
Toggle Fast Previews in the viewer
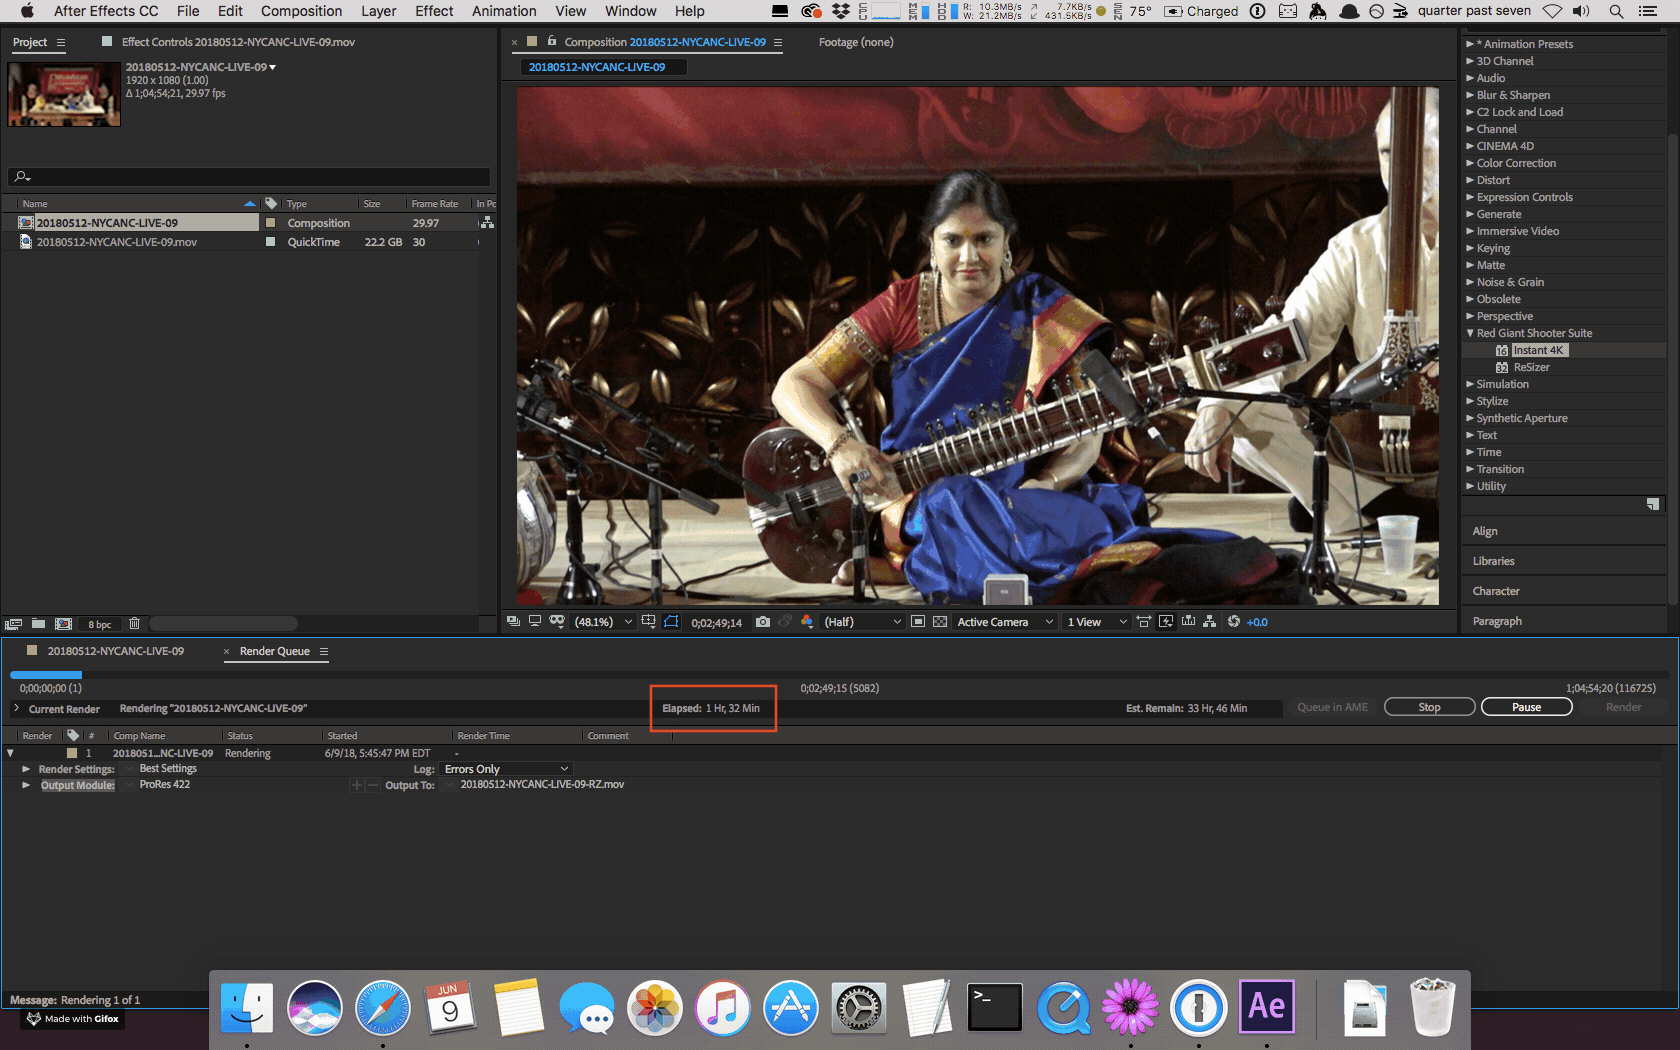(x=1166, y=622)
